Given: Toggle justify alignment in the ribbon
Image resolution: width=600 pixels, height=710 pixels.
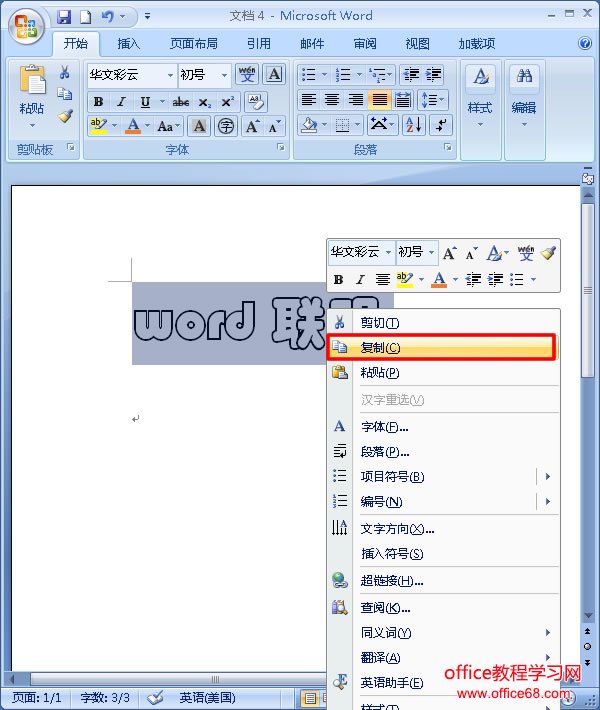Looking at the screenshot, I should click(x=379, y=100).
